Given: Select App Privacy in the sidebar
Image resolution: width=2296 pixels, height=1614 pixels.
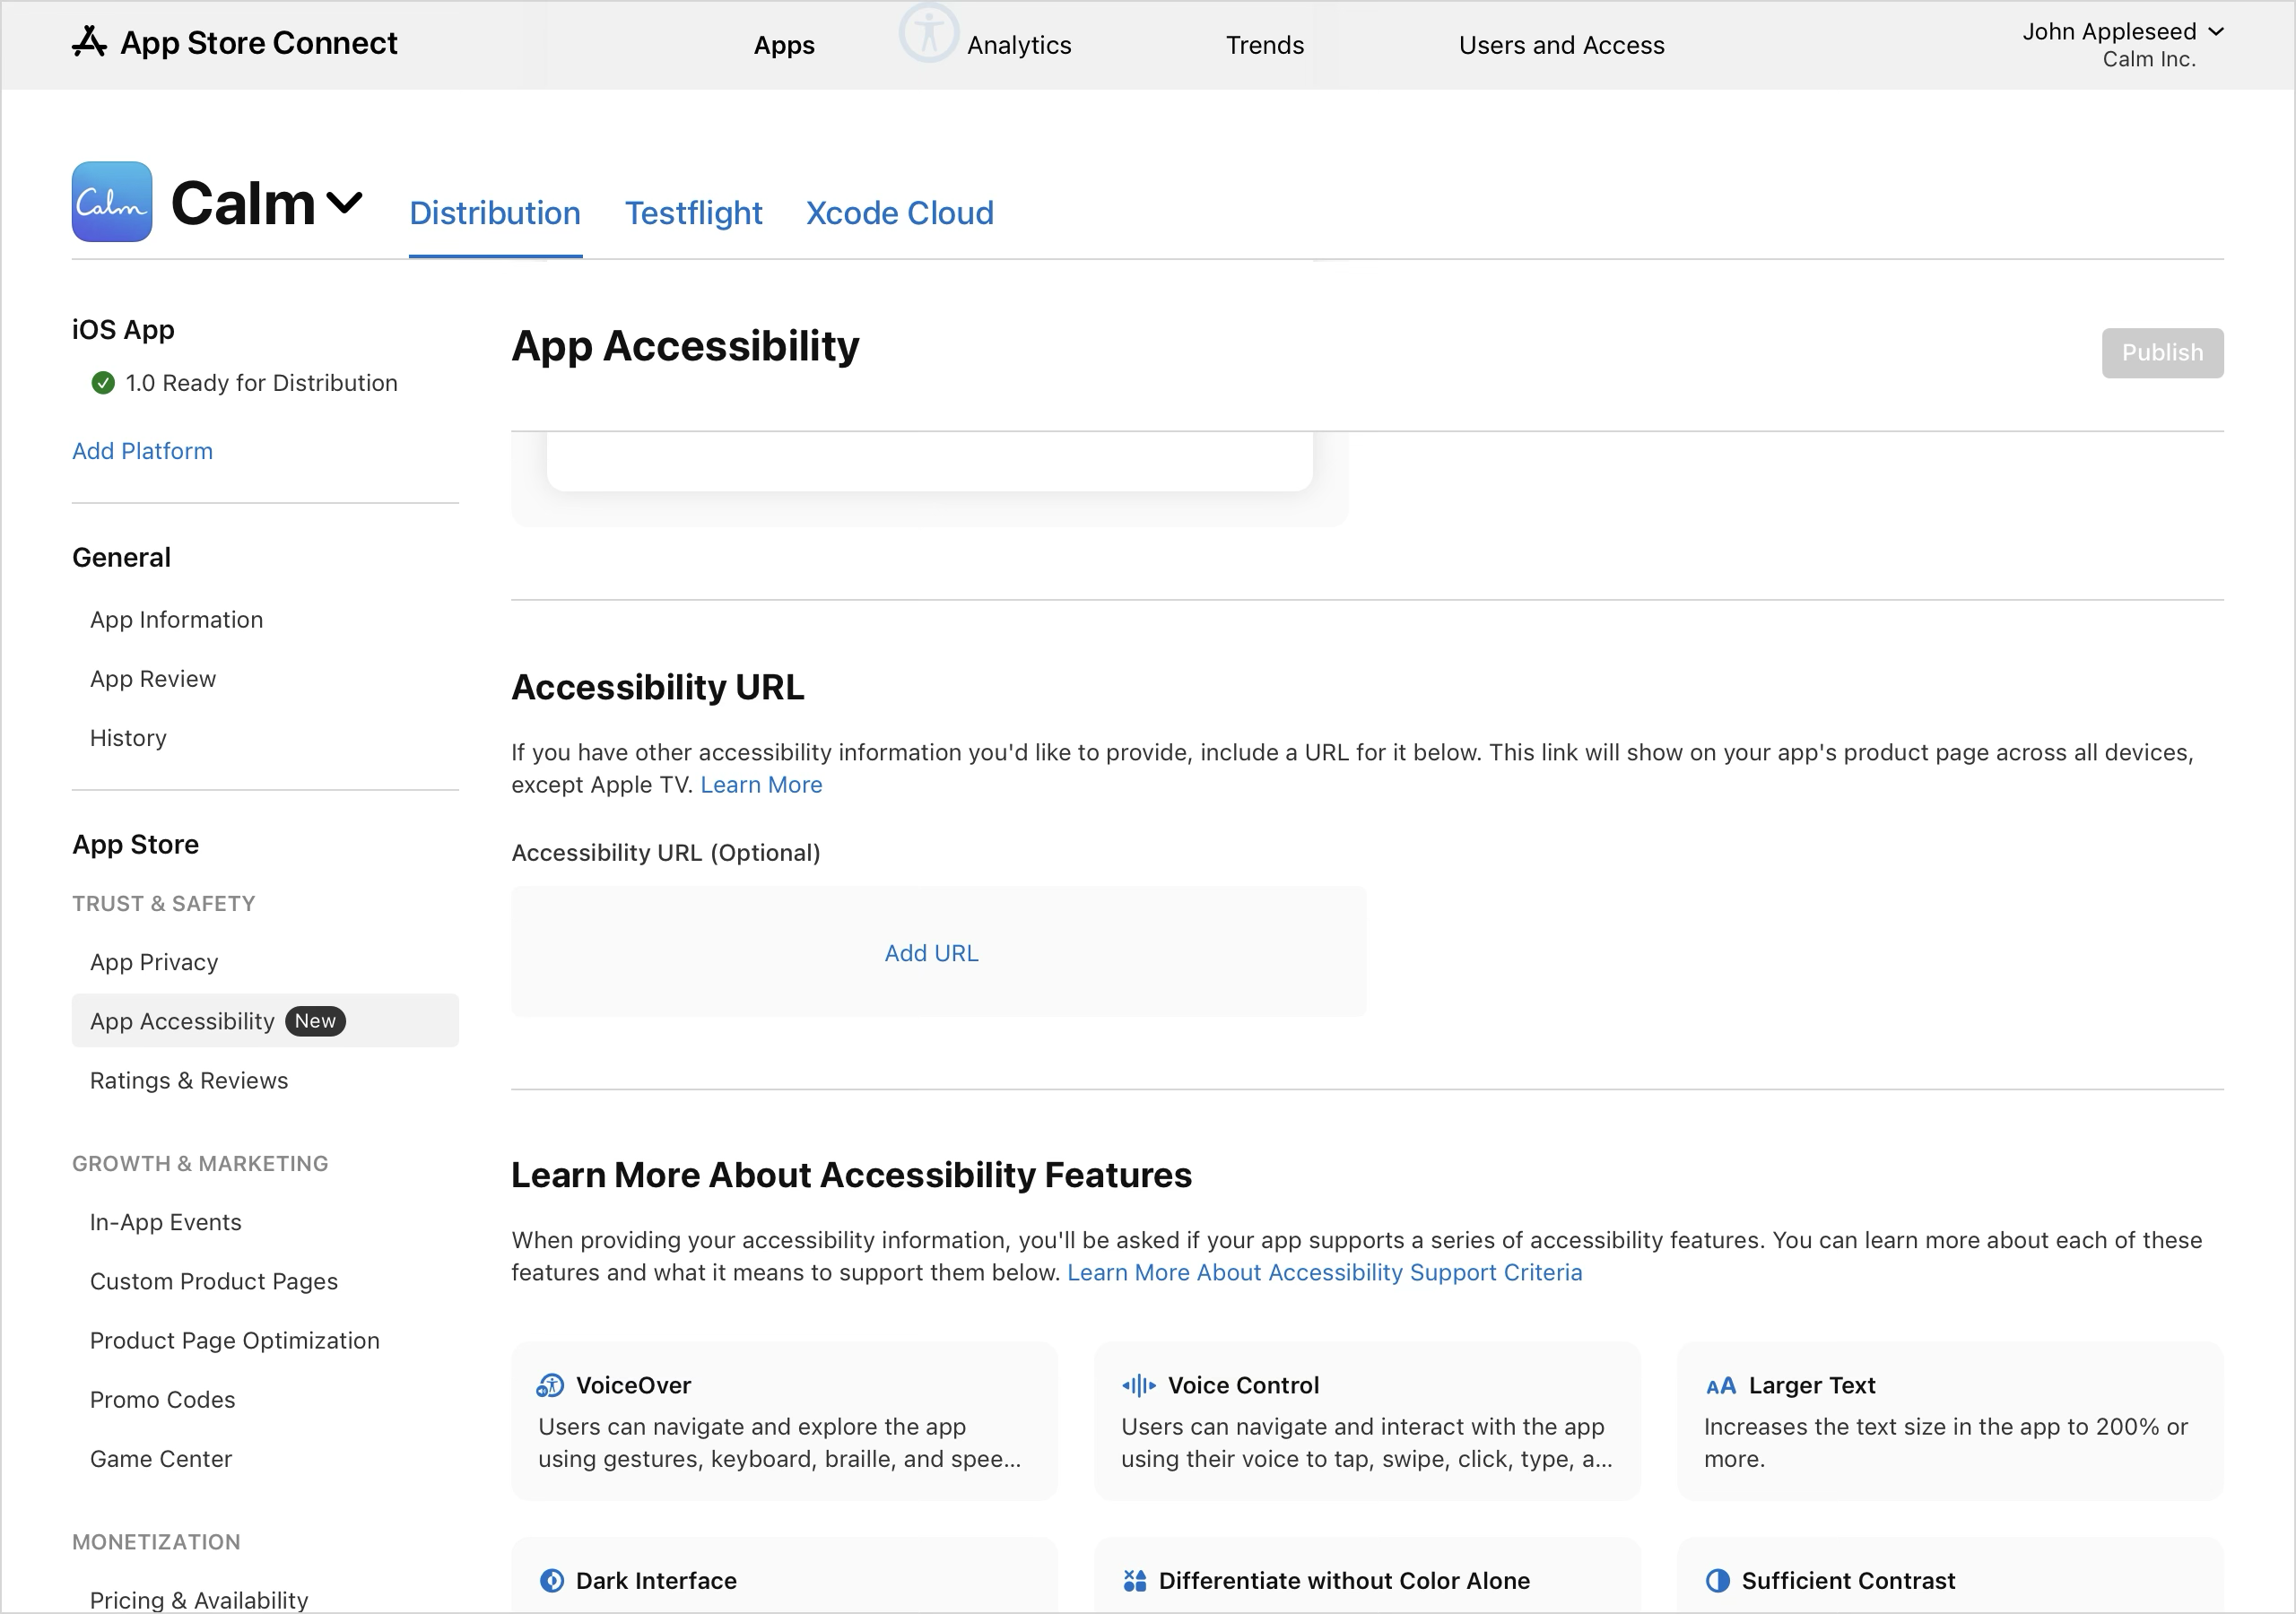Looking at the screenshot, I should click(x=153, y=961).
